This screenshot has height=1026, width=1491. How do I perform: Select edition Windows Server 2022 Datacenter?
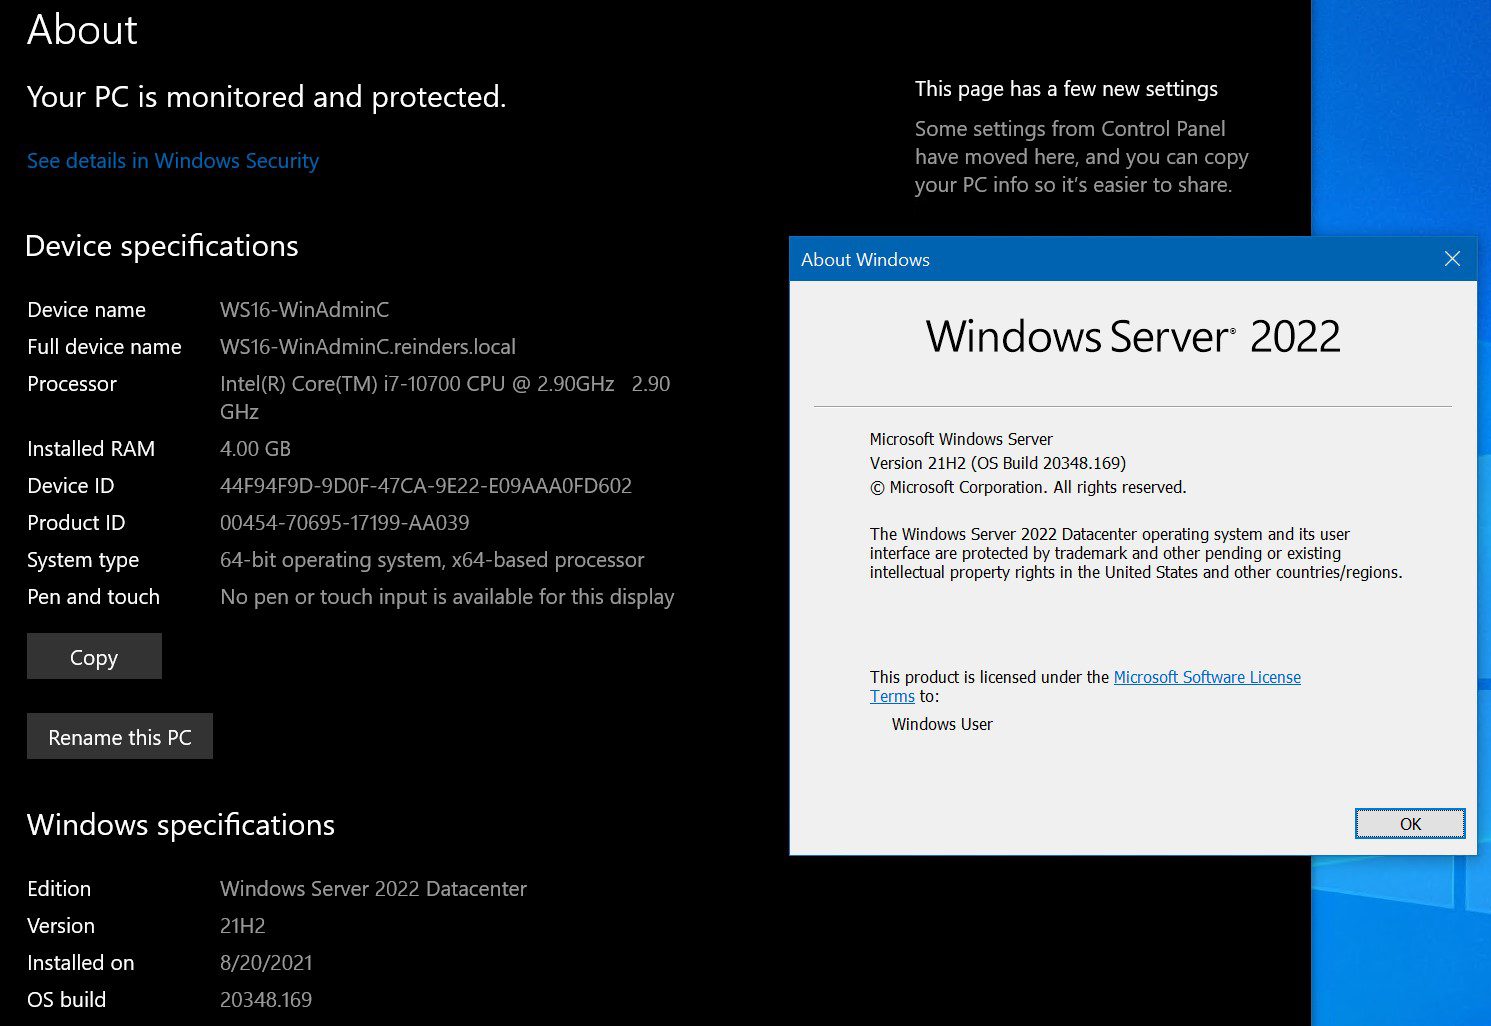click(373, 889)
